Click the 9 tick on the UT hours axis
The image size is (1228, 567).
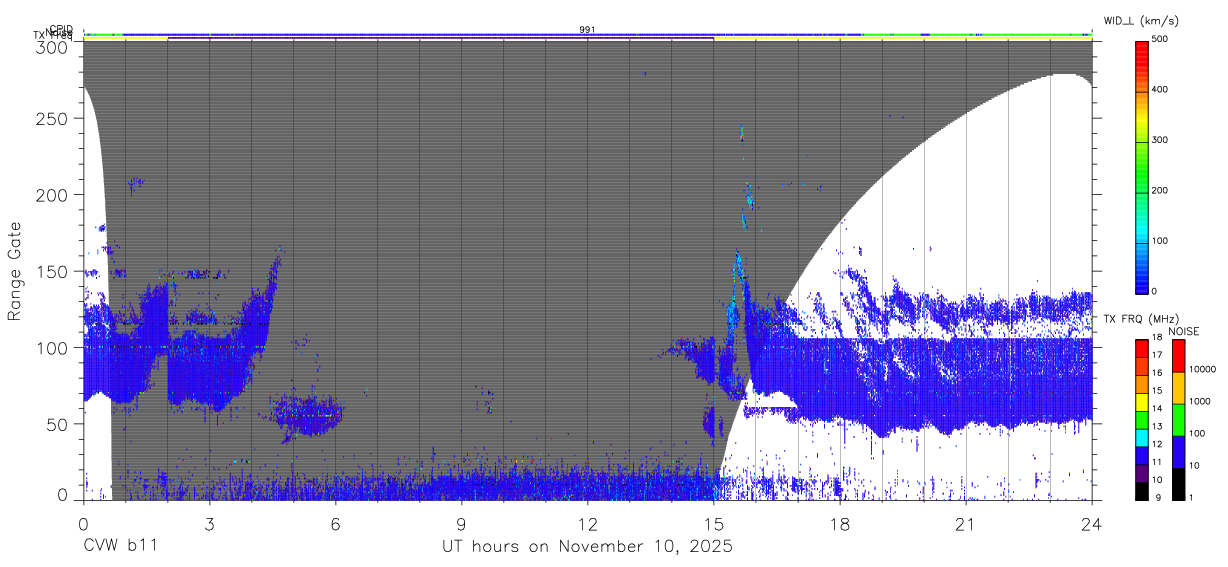click(461, 523)
